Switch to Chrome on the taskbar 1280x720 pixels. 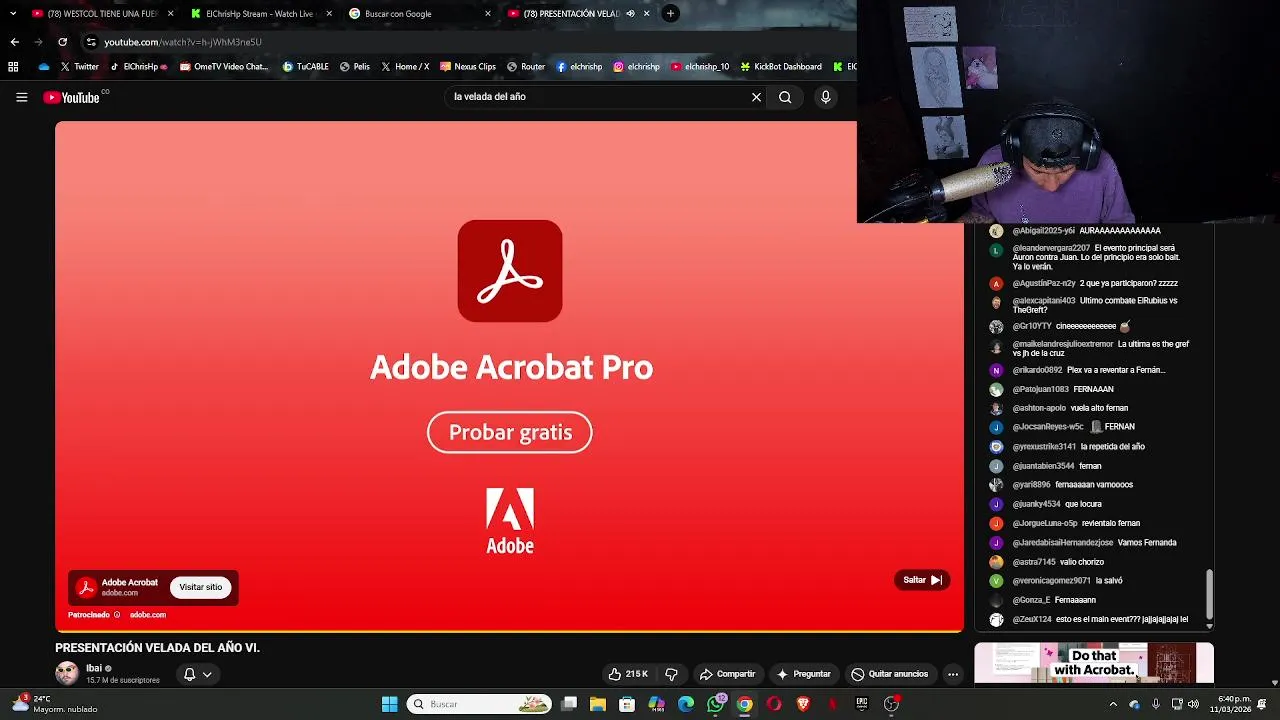[x=745, y=704]
